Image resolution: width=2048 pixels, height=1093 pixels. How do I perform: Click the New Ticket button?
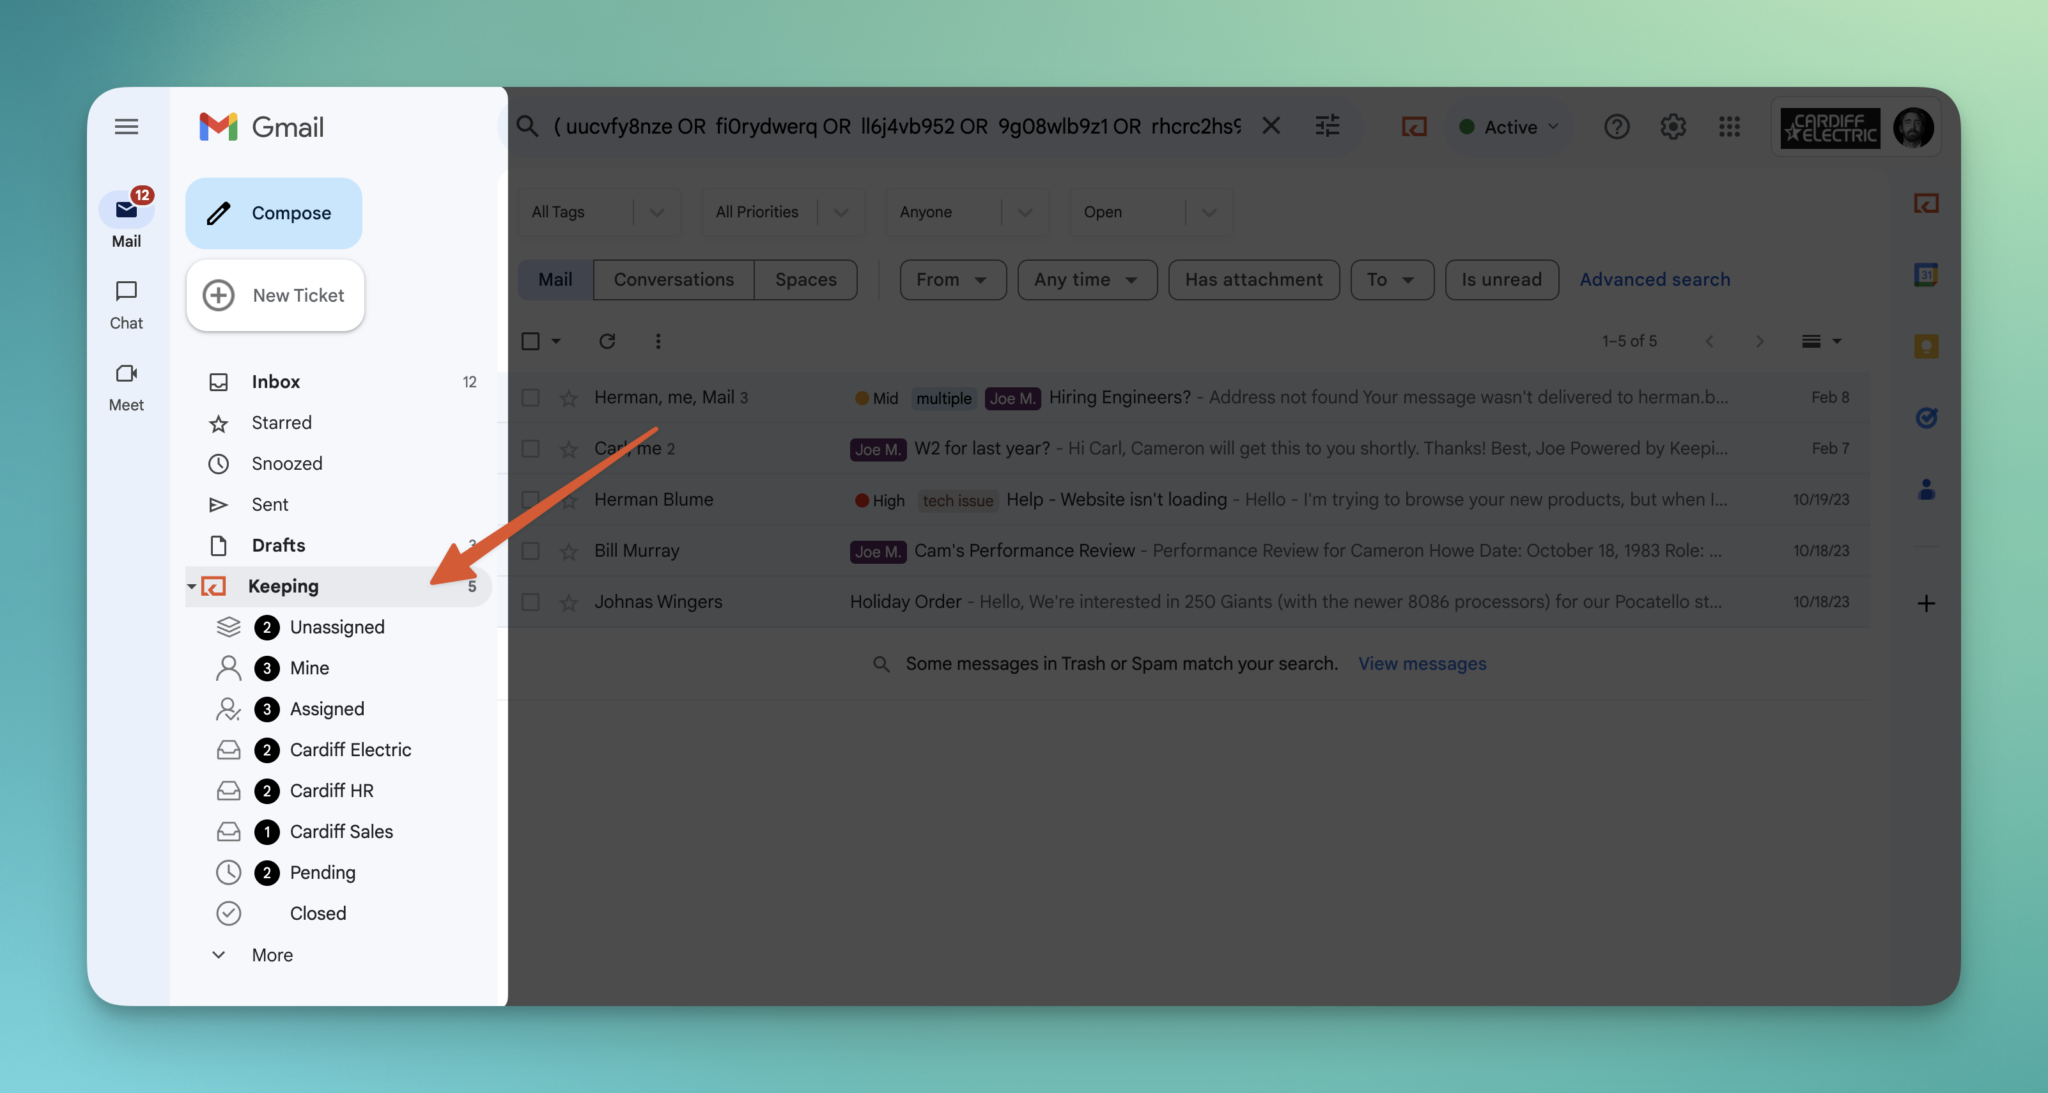(x=275, y=295)
